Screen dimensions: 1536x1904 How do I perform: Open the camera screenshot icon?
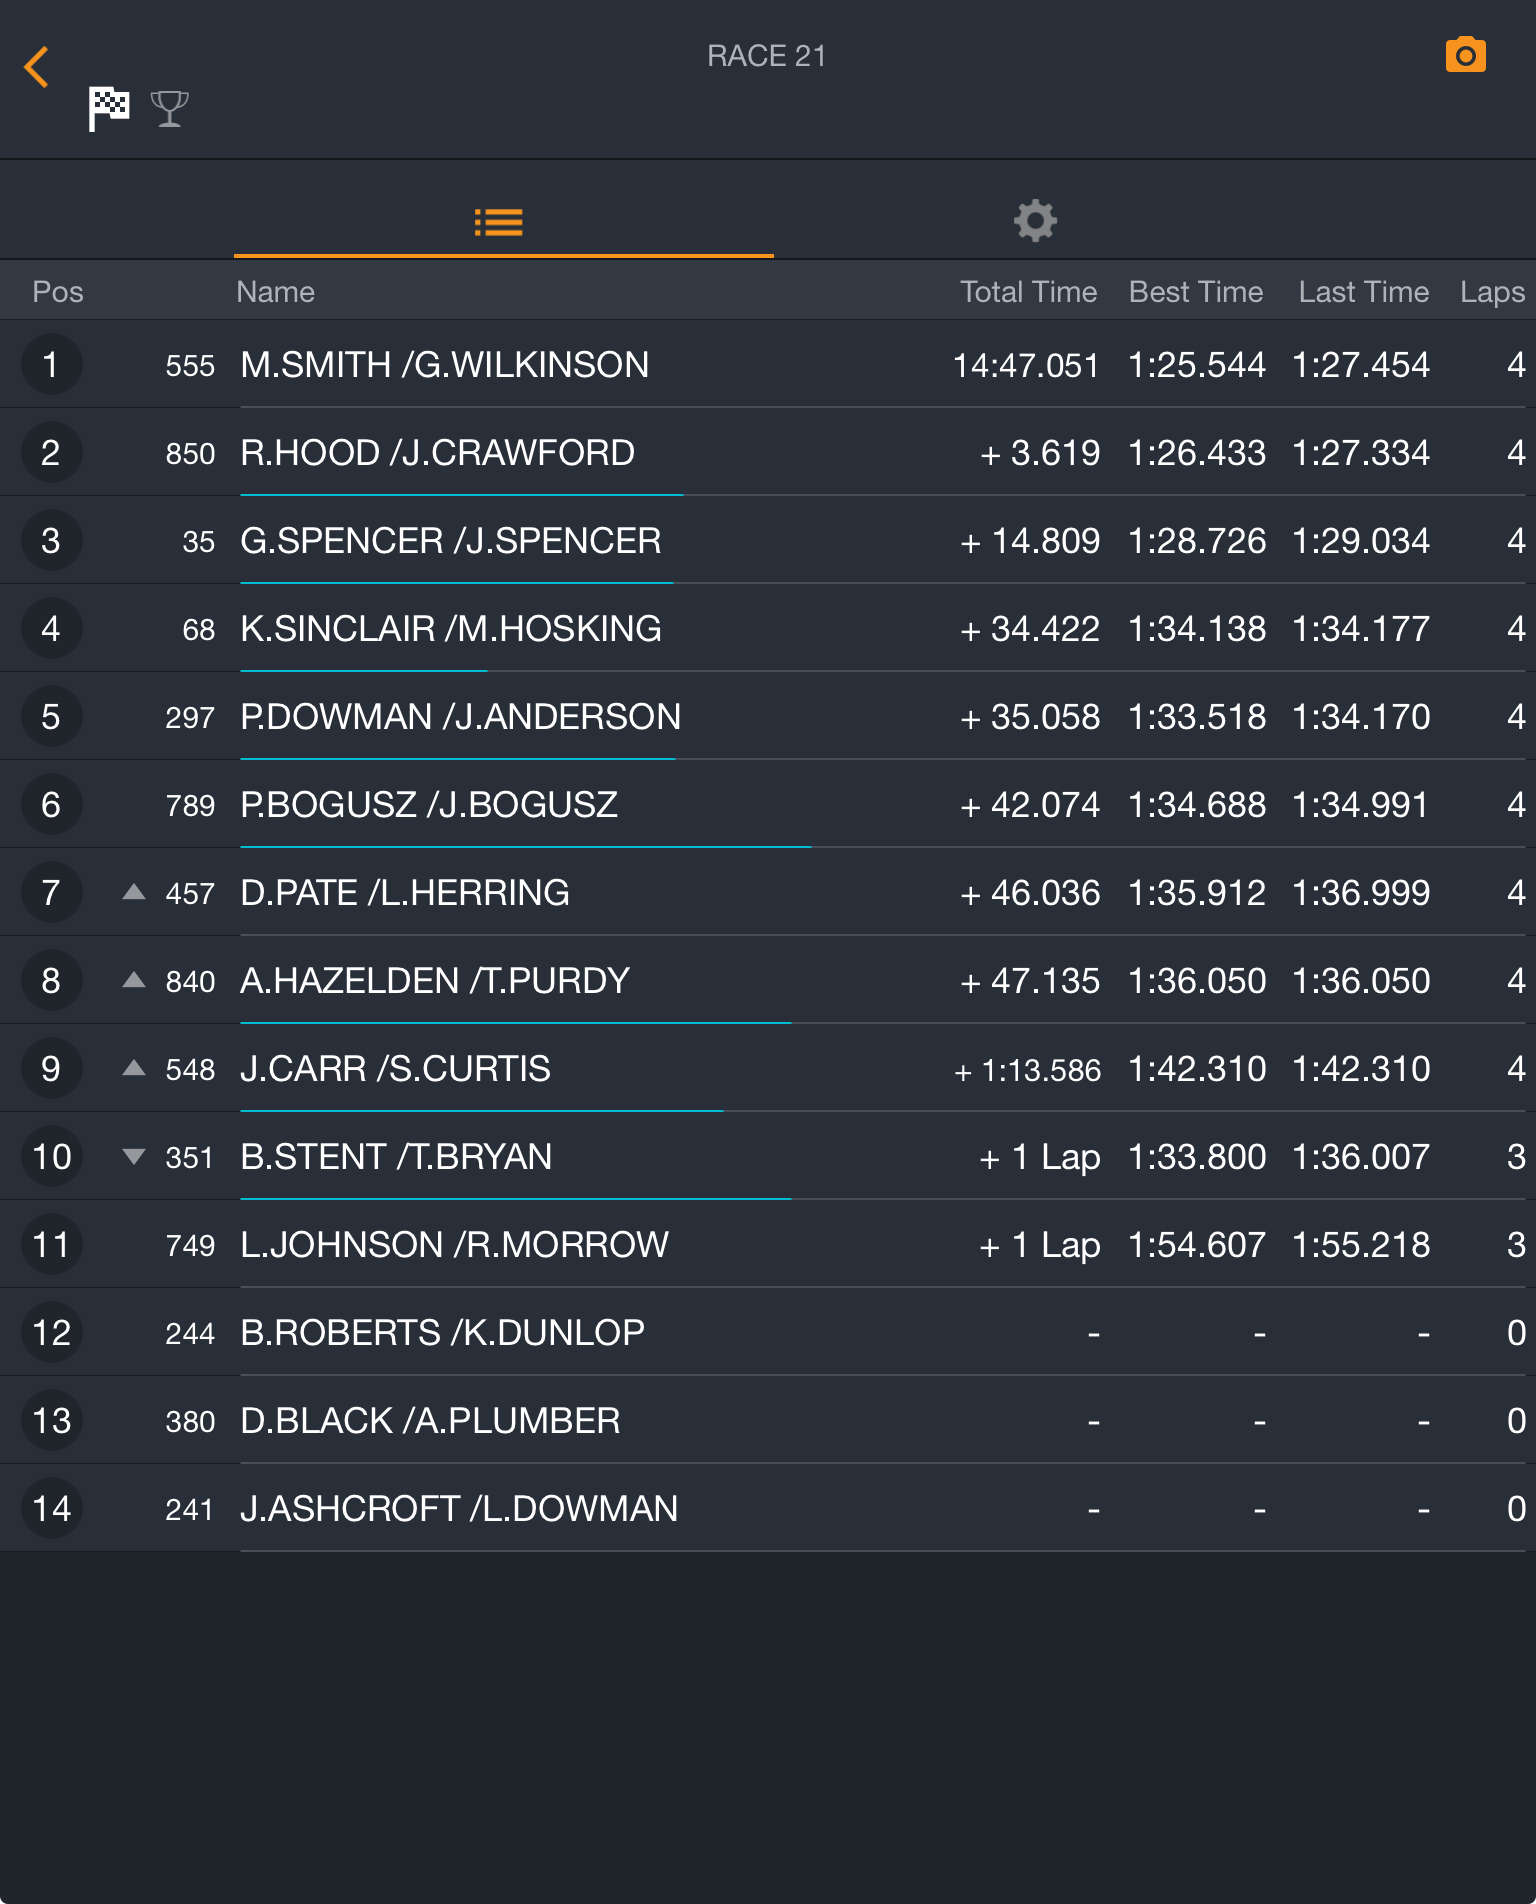[1465, 55]
